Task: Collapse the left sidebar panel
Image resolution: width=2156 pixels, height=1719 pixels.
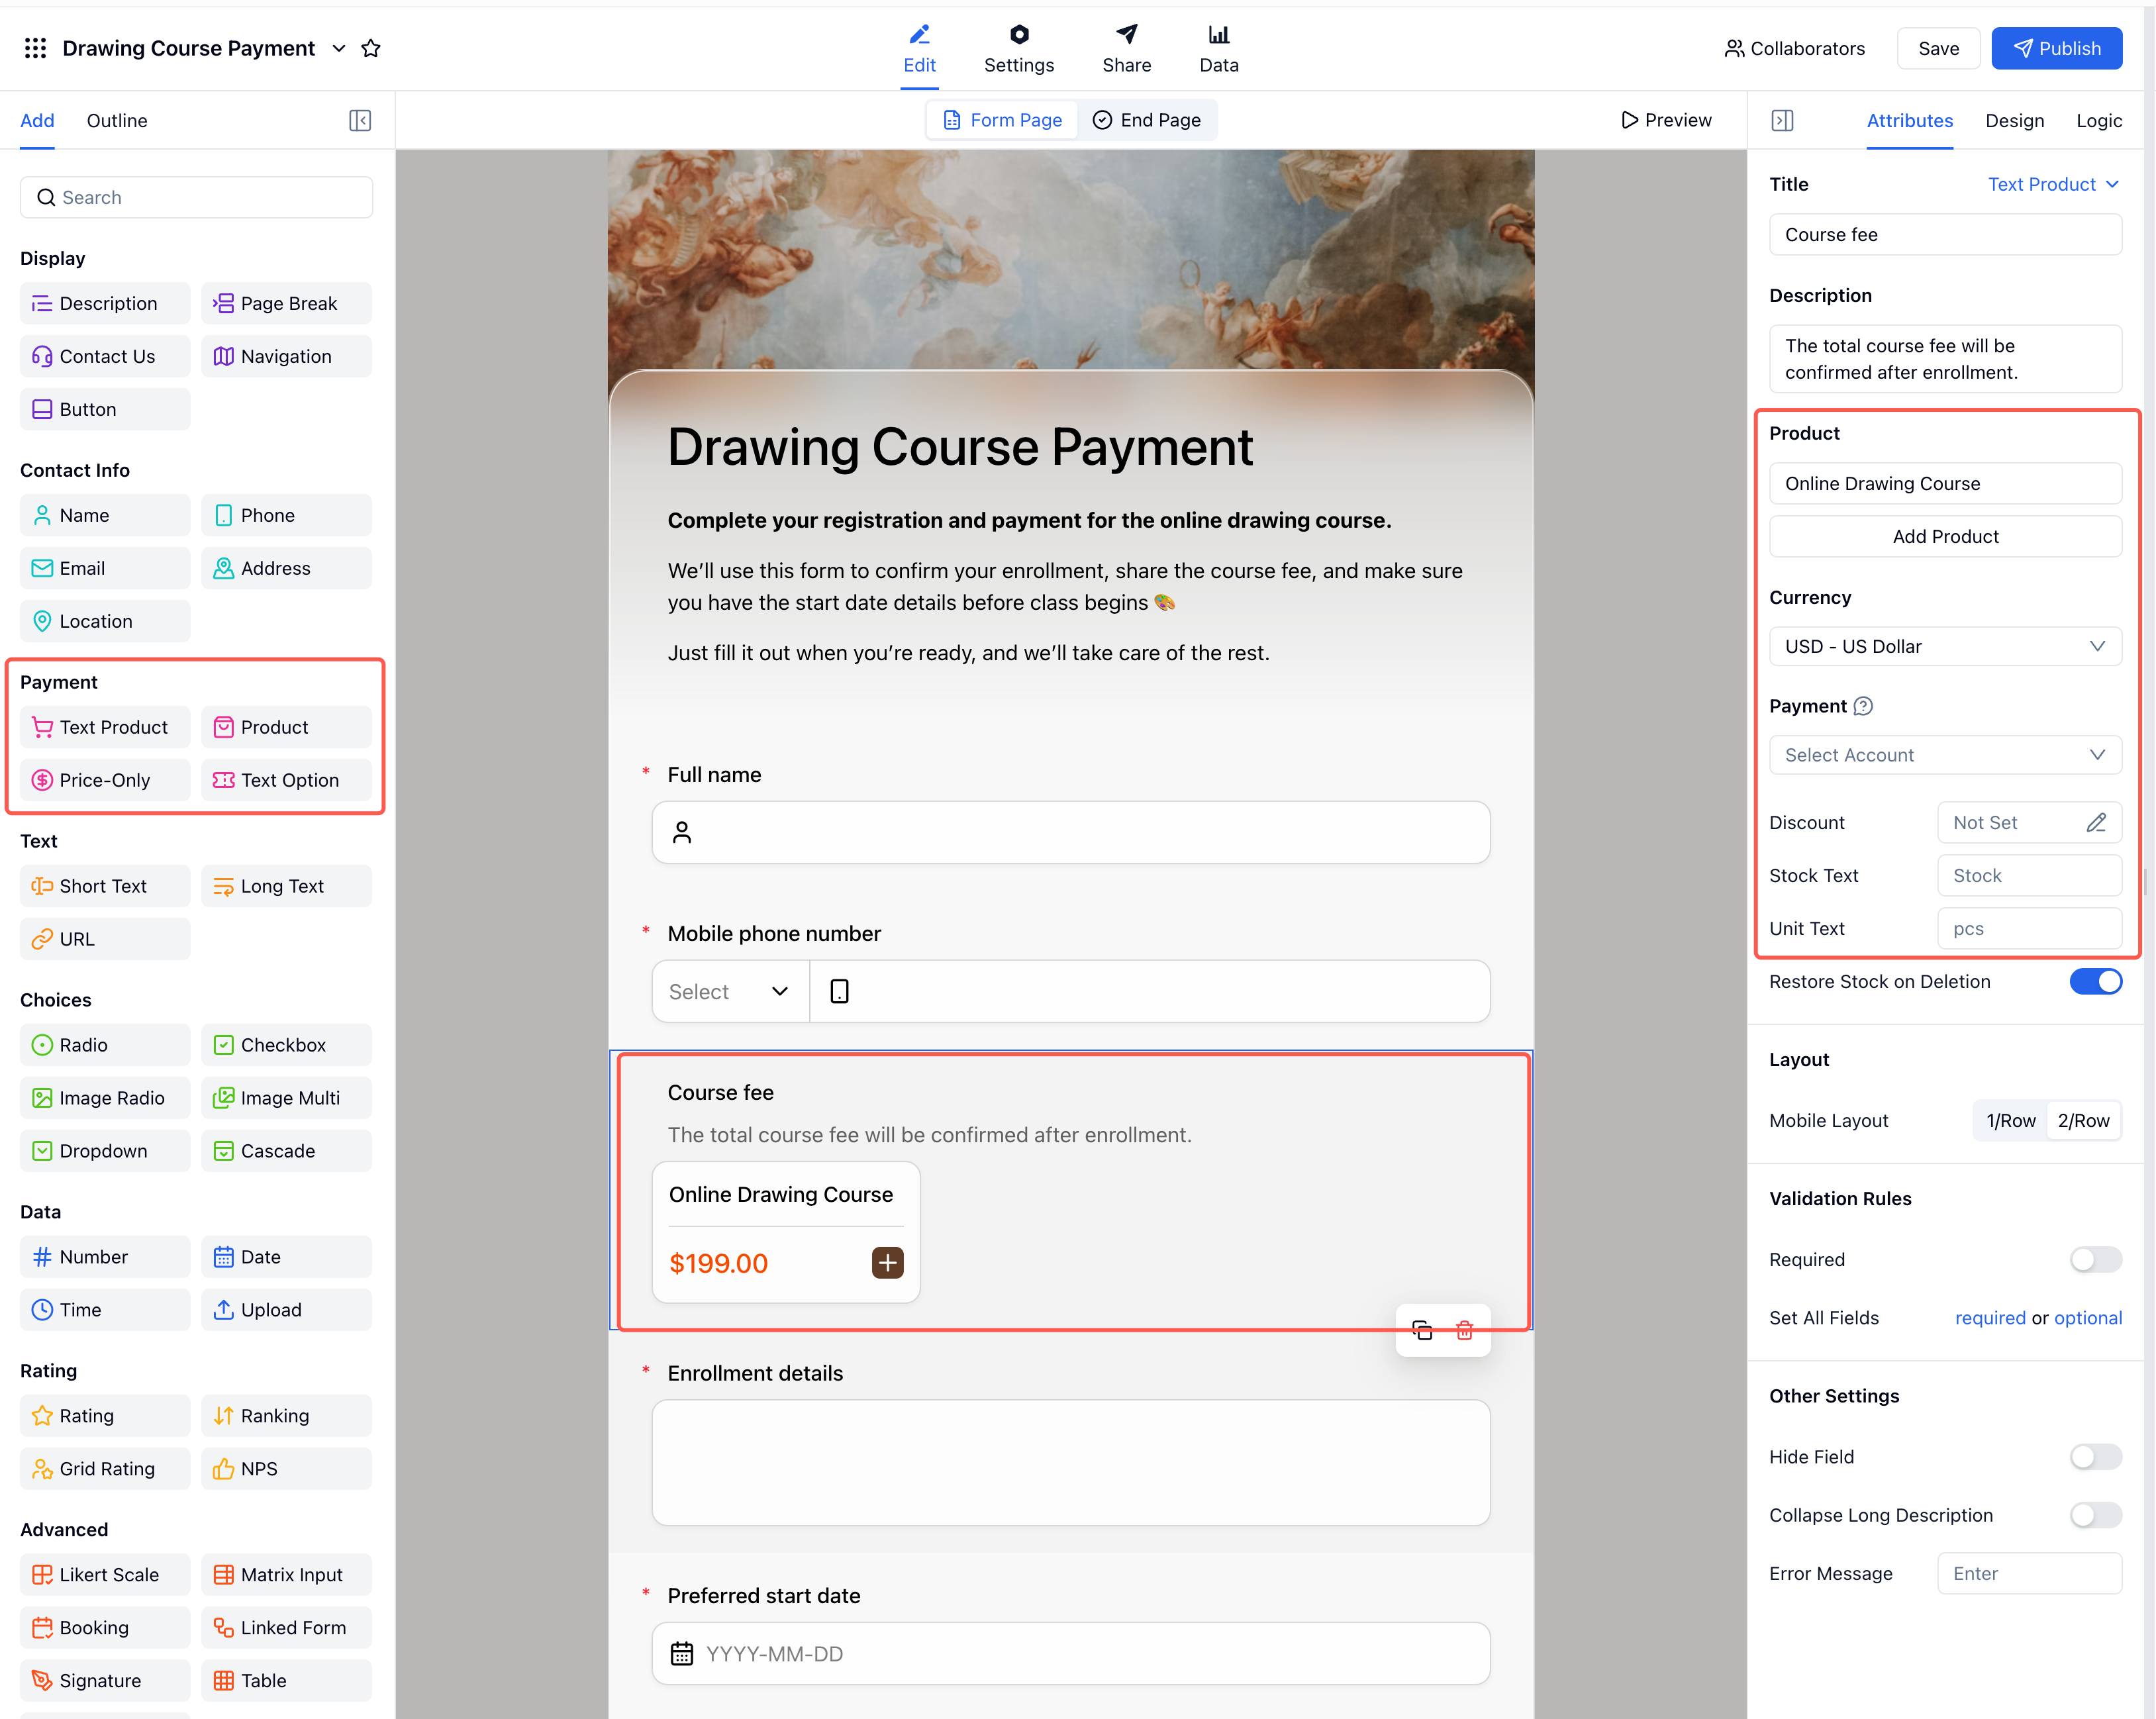Action: click(360, 120)
